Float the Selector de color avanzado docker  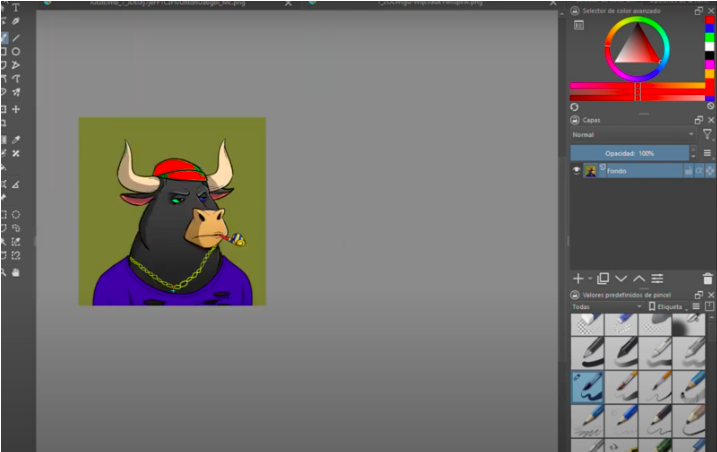click(x=698, y=11)
